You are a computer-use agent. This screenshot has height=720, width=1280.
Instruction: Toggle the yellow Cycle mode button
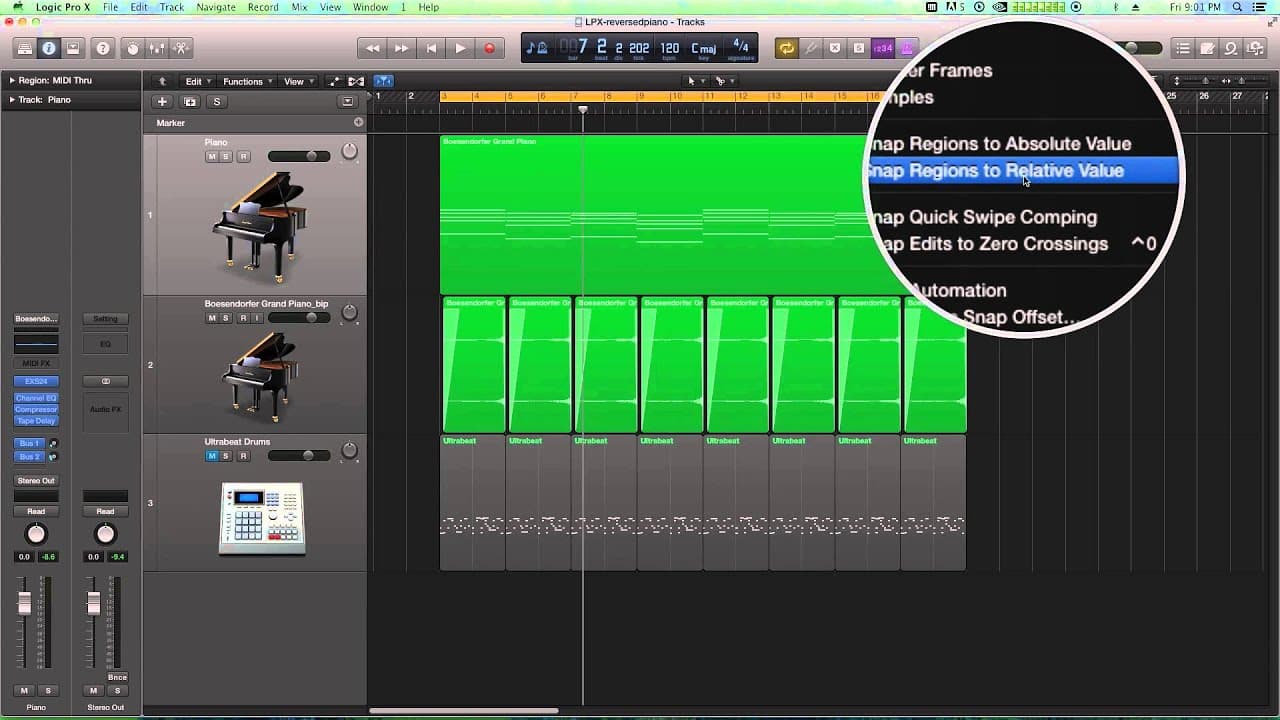click(787, 48)
